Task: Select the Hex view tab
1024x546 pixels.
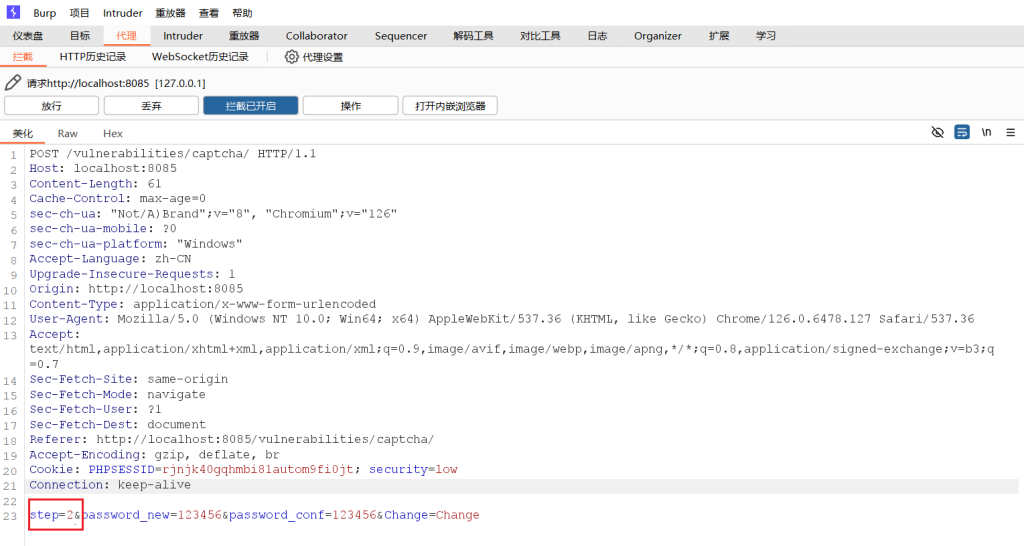Action: point(113,133)
